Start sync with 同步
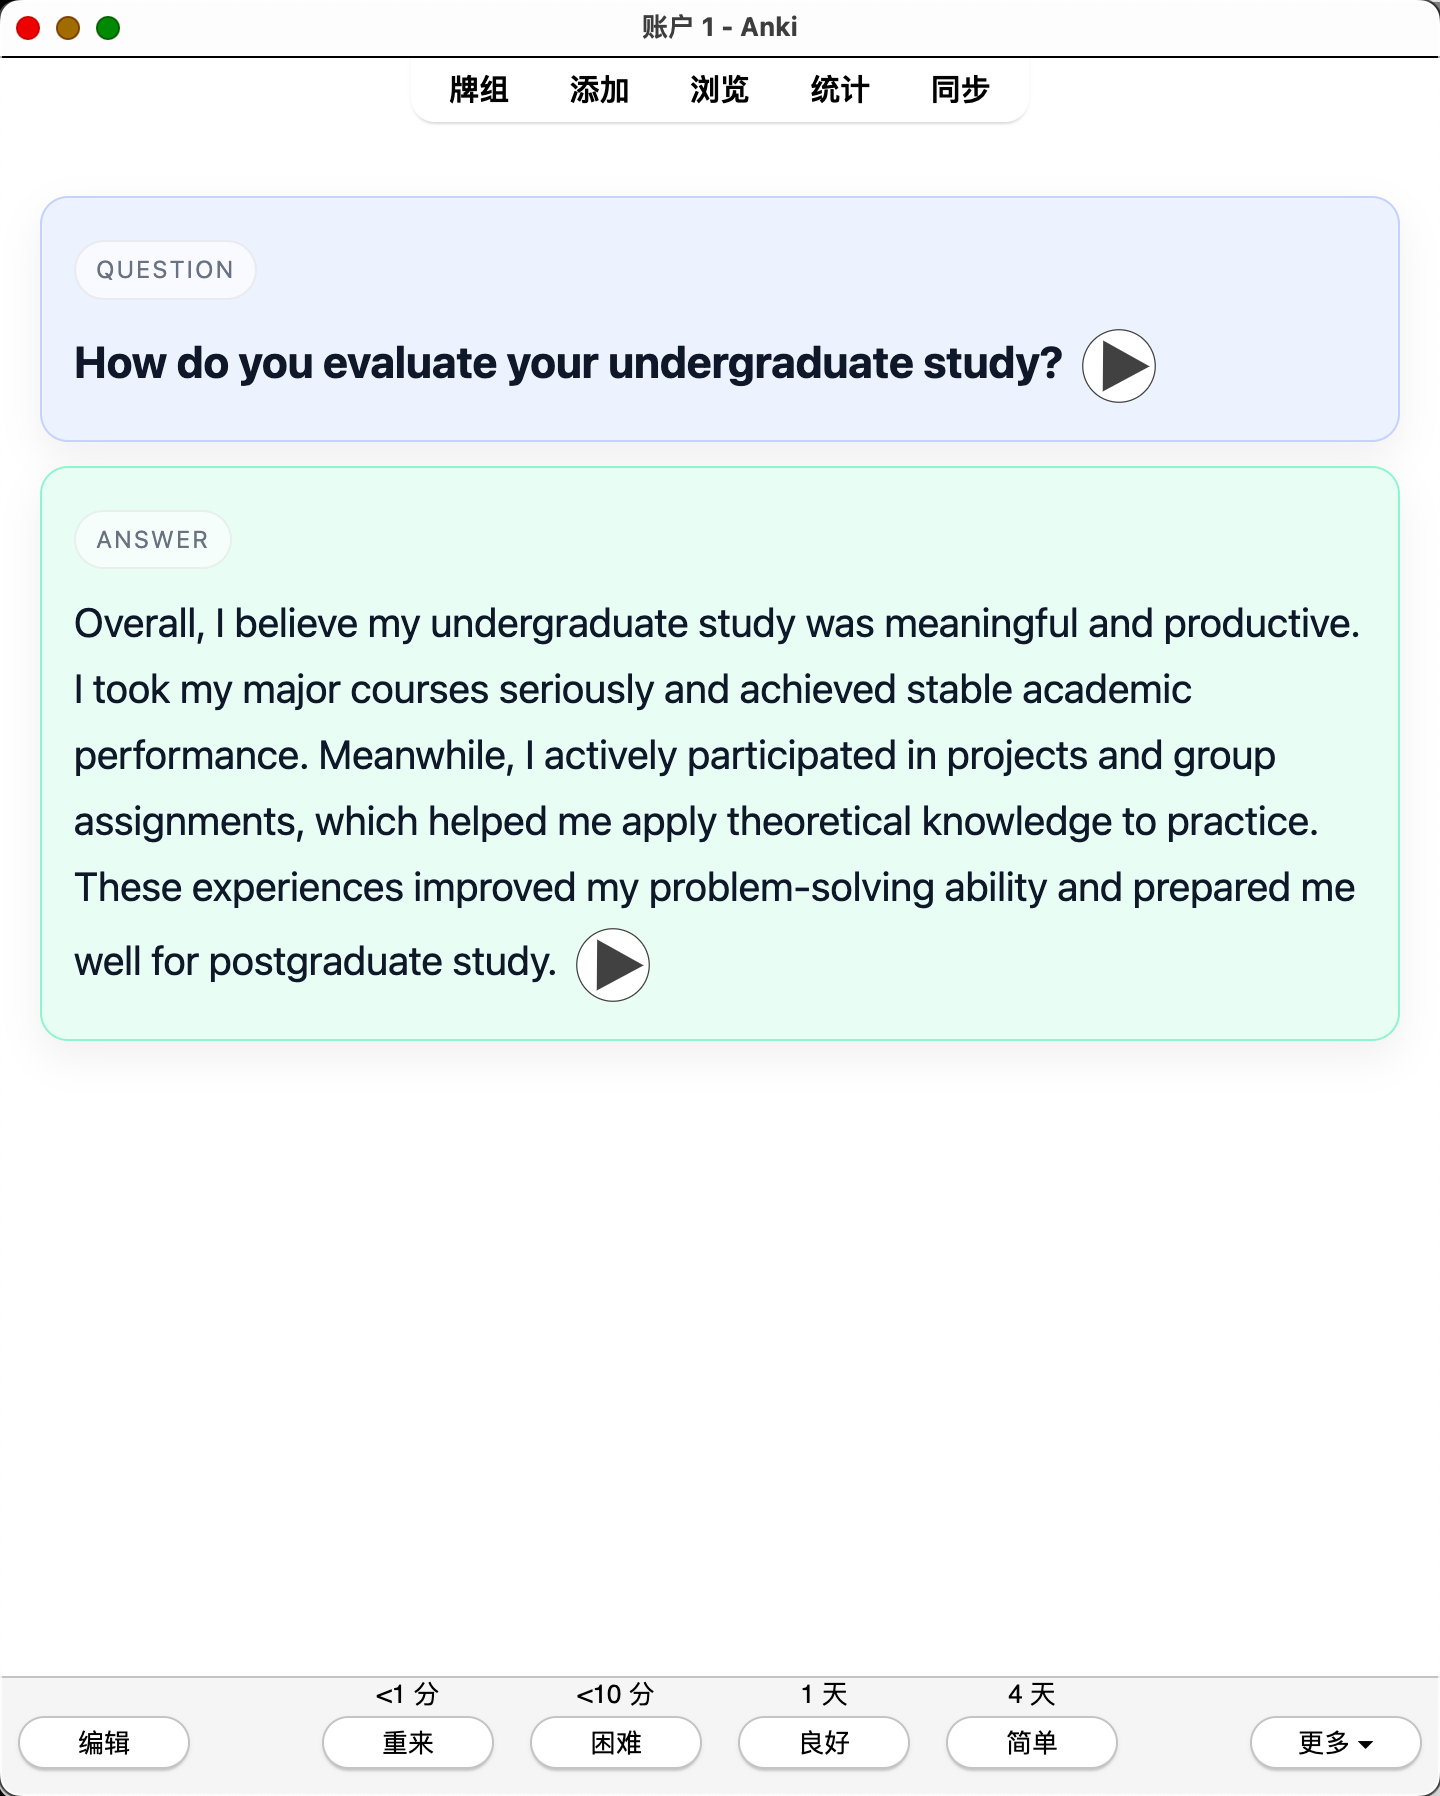1440x1796 pixels. pos(960,90)
